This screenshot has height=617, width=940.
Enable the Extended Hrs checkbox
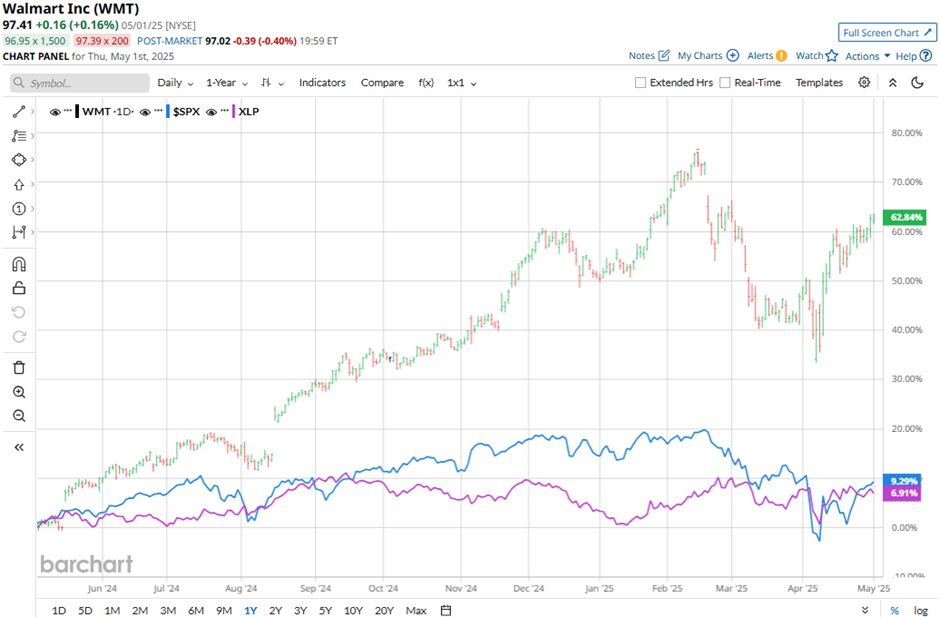coord(640,83)
